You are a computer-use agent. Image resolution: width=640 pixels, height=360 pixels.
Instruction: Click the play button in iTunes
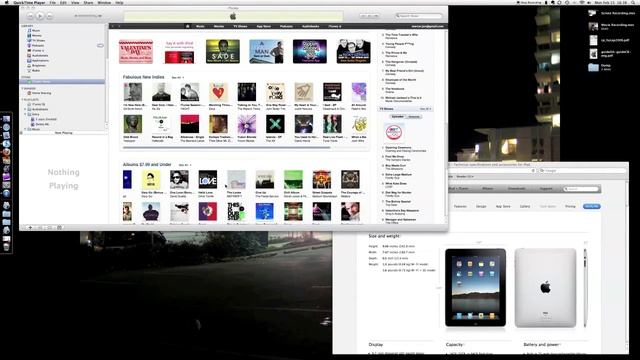40,16
